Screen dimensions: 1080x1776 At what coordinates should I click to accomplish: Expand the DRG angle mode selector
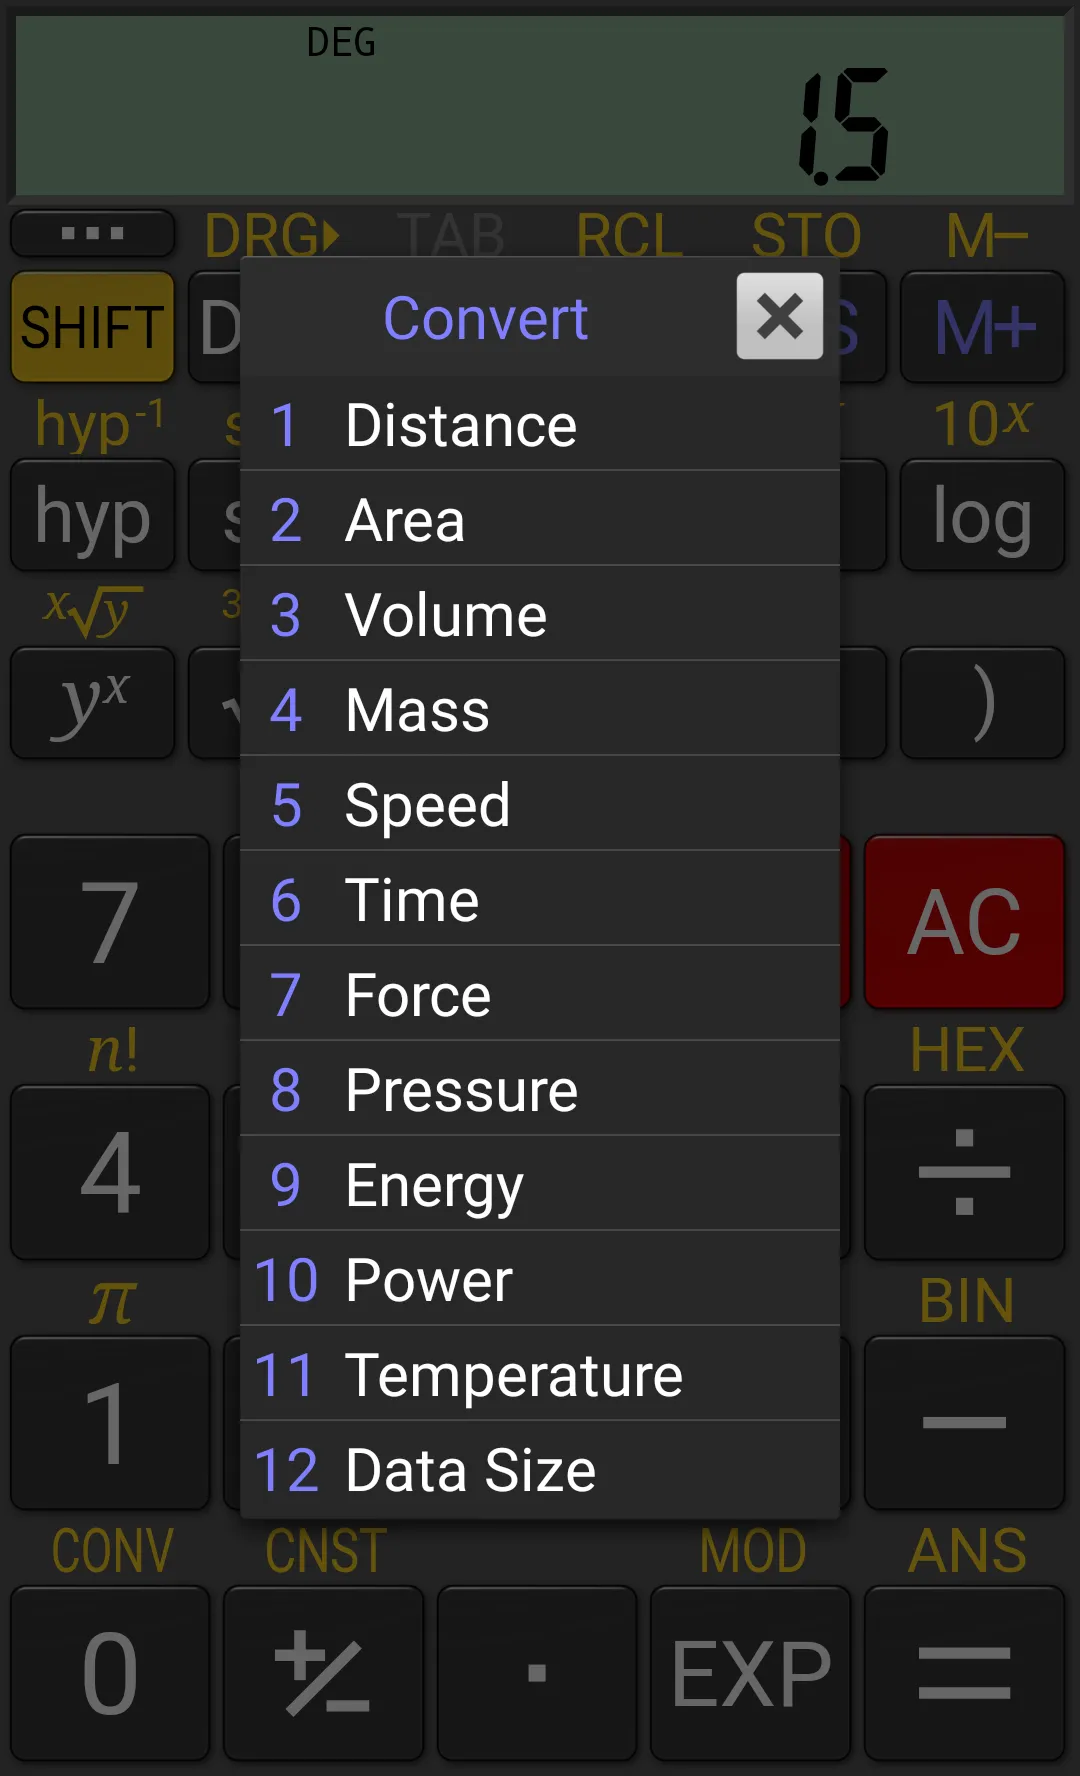[271, 234]
